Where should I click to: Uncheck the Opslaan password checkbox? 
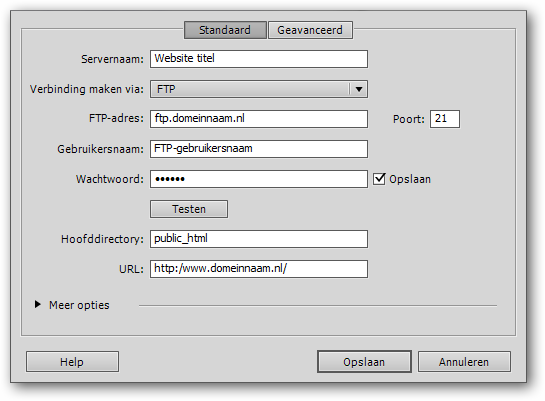[x=379, y=179]
